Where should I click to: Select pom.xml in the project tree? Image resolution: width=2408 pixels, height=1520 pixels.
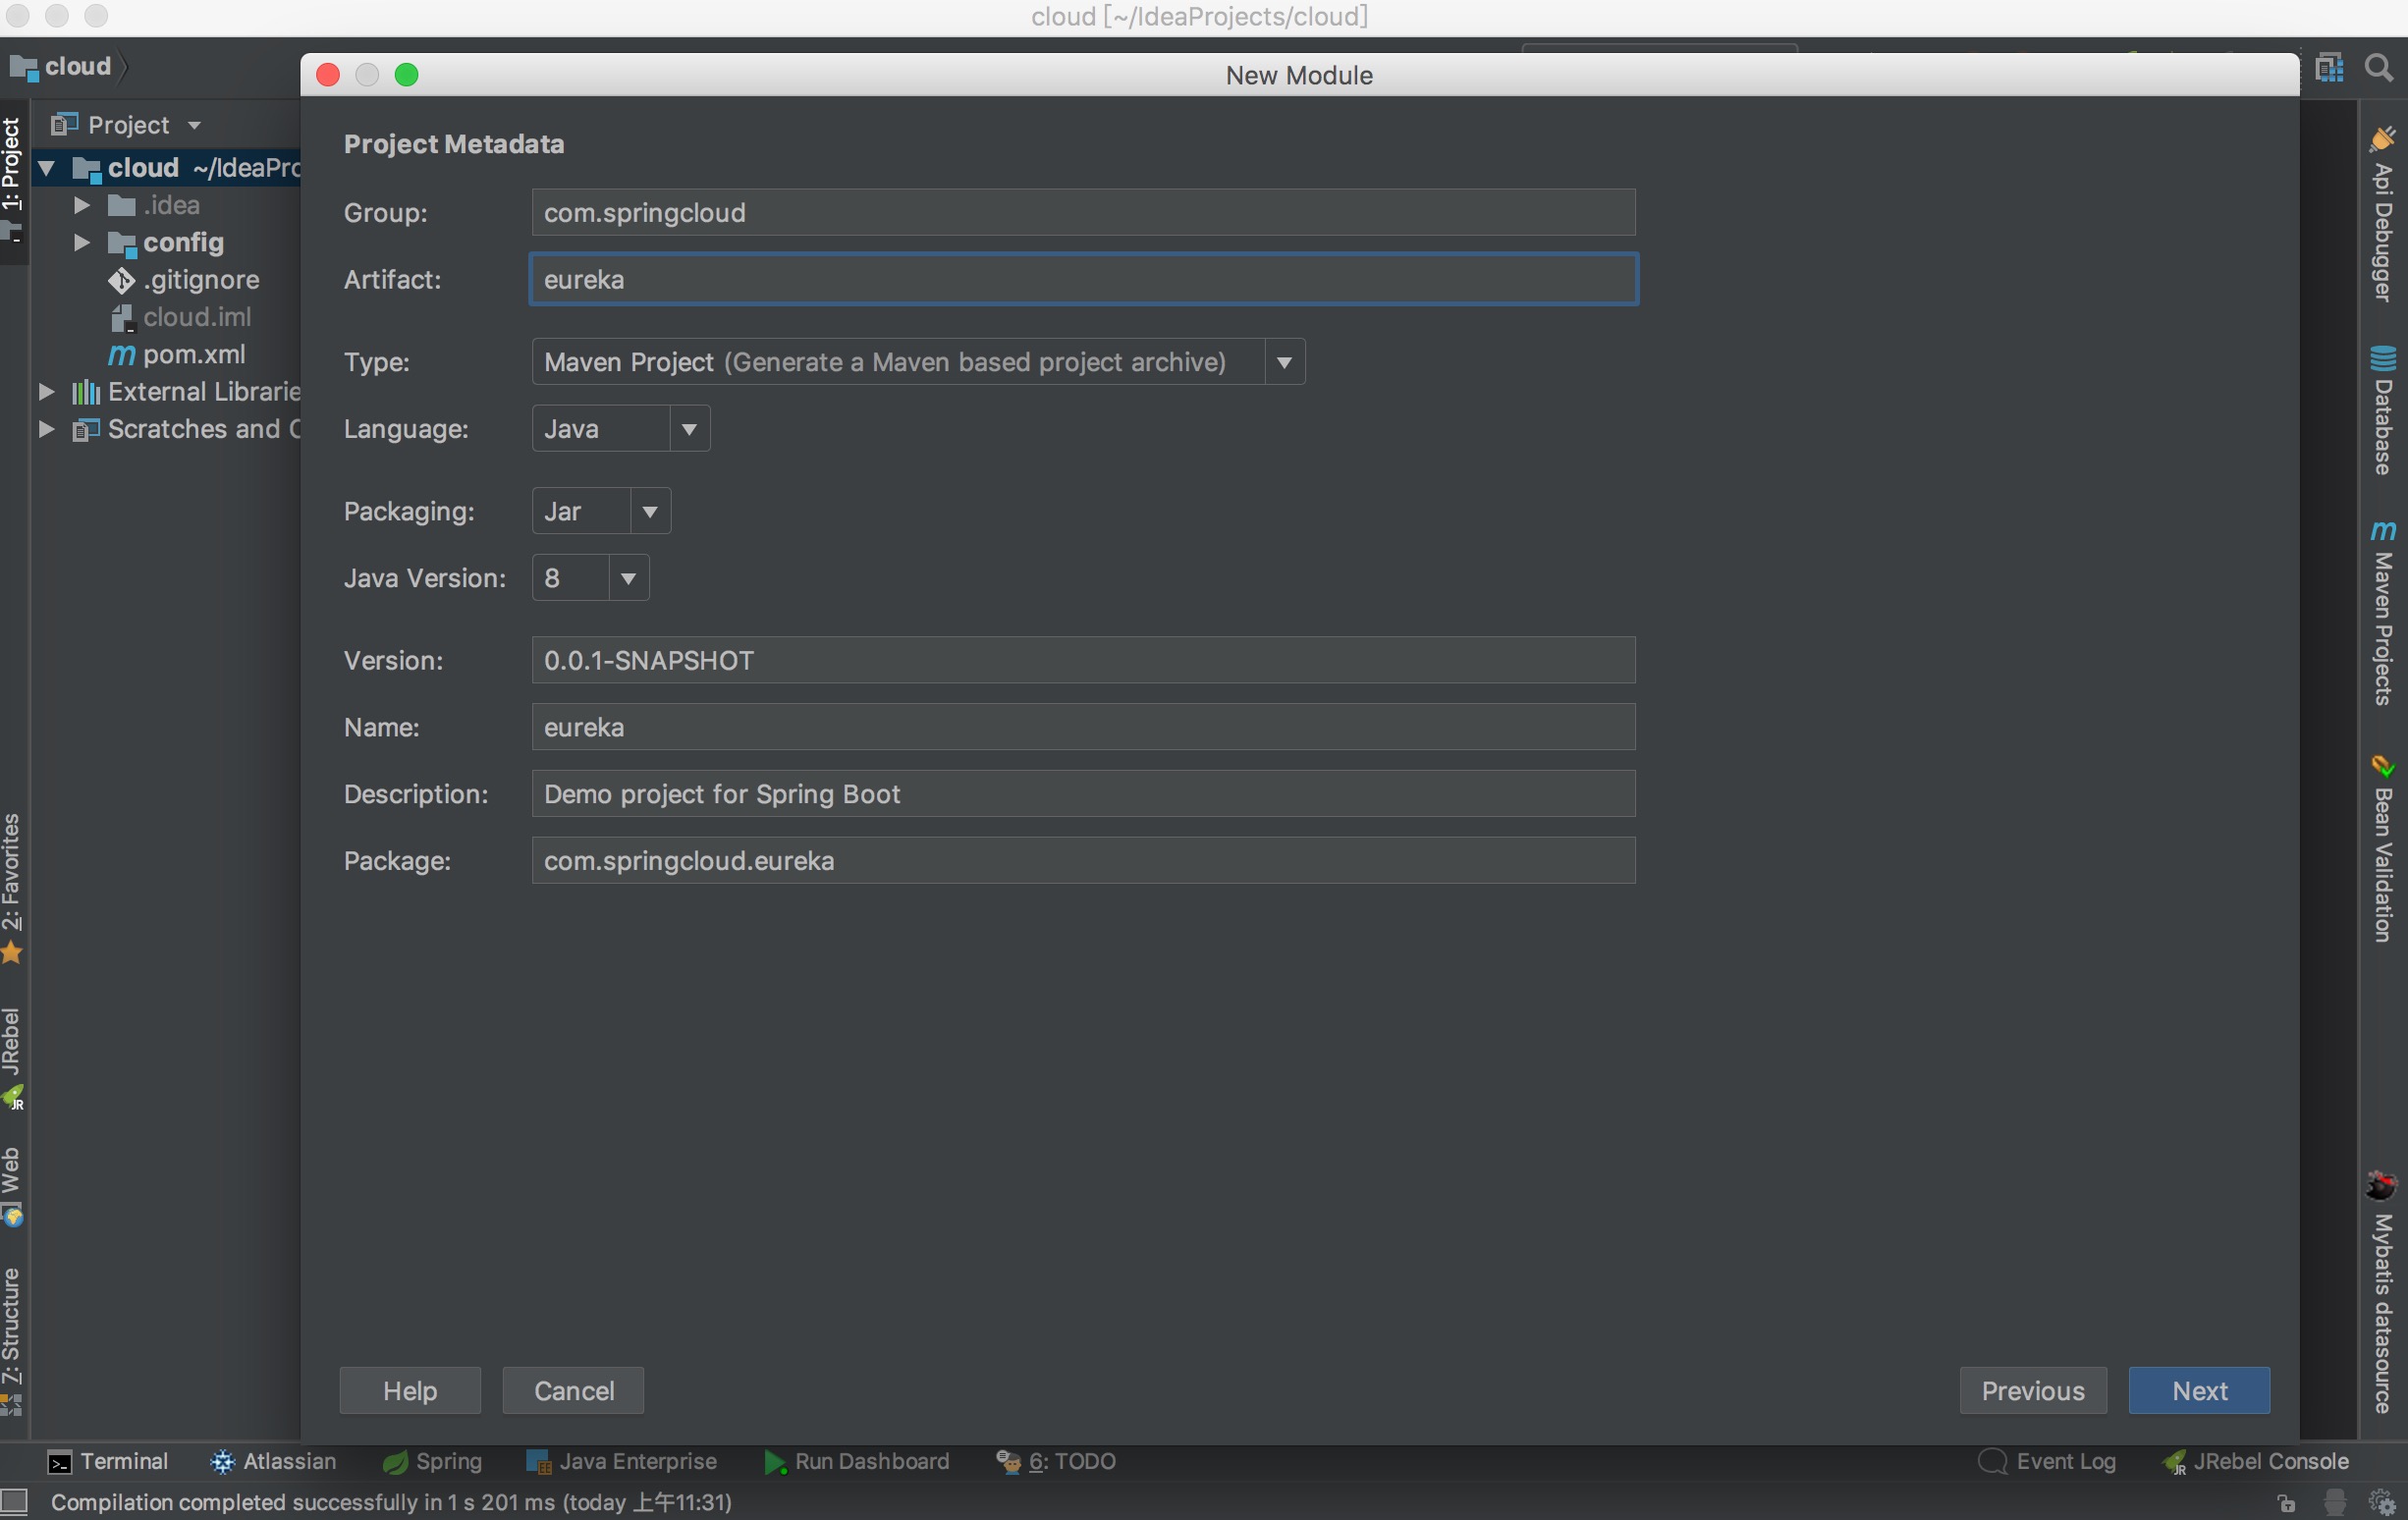tap(193, 355)
